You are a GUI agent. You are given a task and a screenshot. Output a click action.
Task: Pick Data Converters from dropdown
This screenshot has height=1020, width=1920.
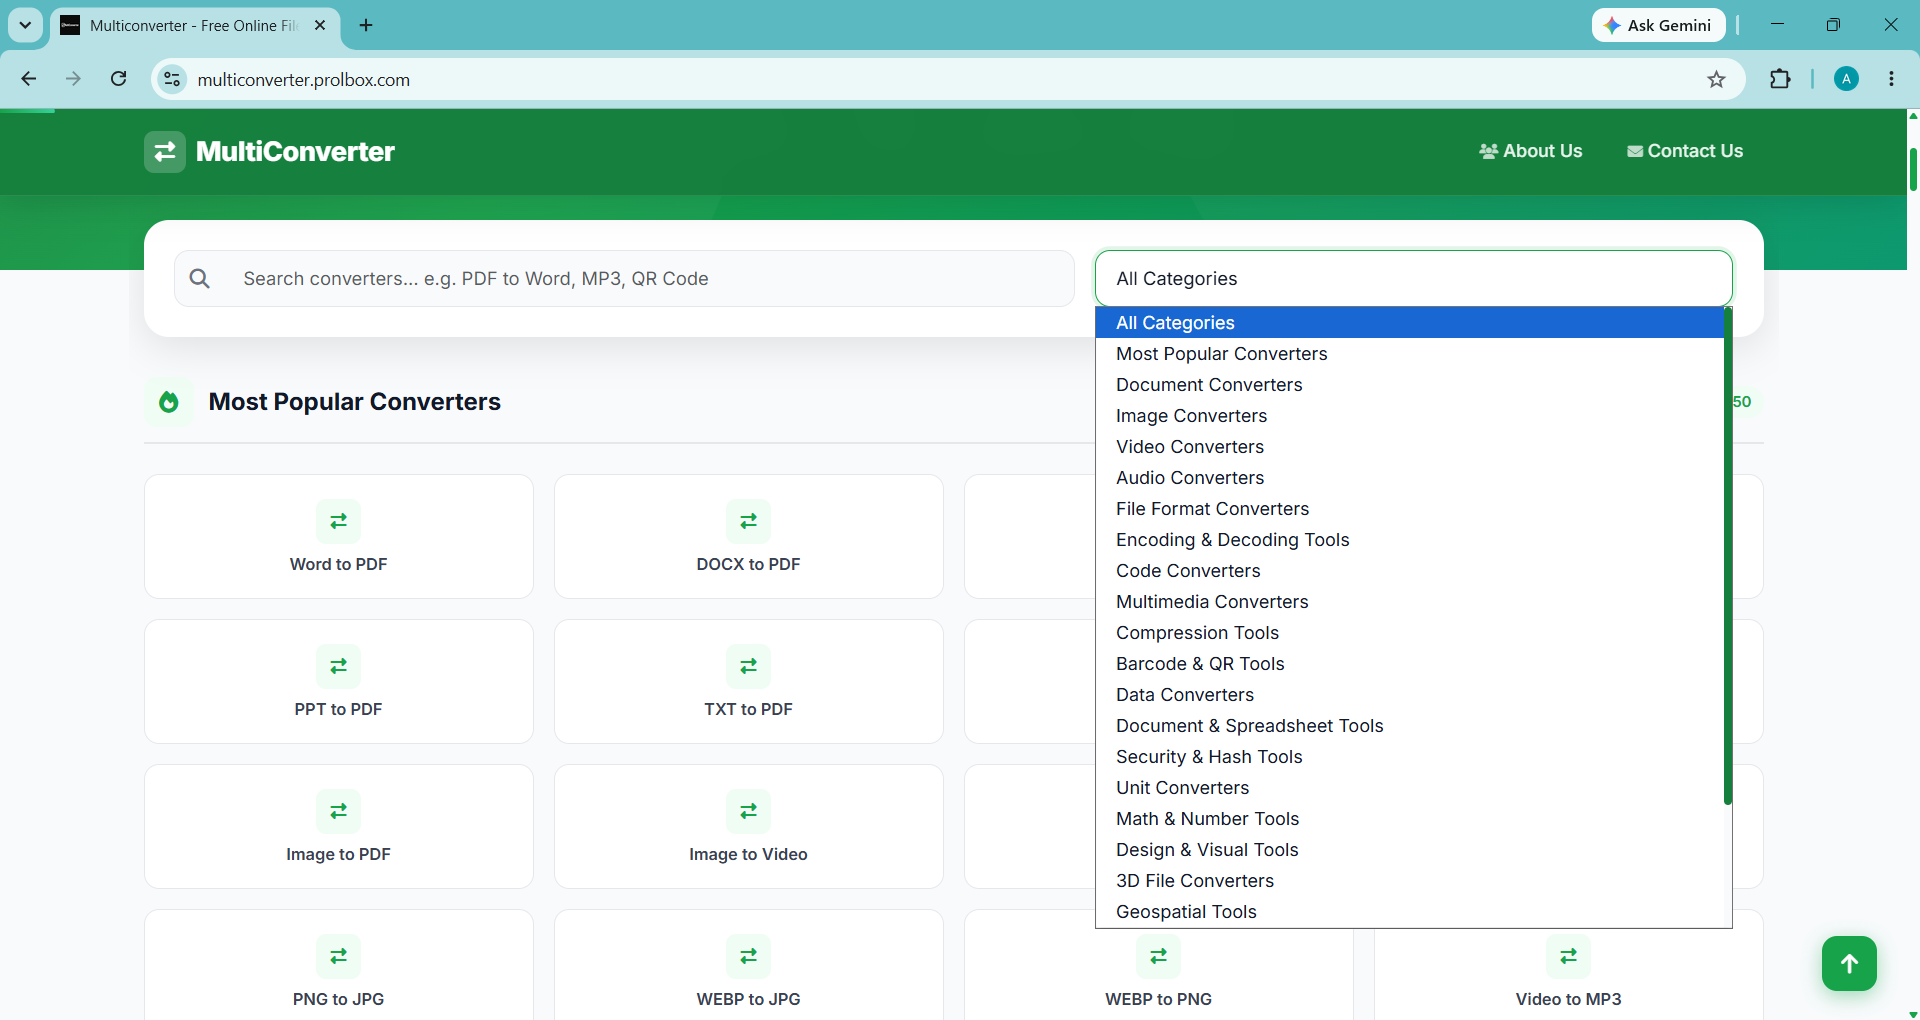pyautogui.click(x=1410, y=695)
